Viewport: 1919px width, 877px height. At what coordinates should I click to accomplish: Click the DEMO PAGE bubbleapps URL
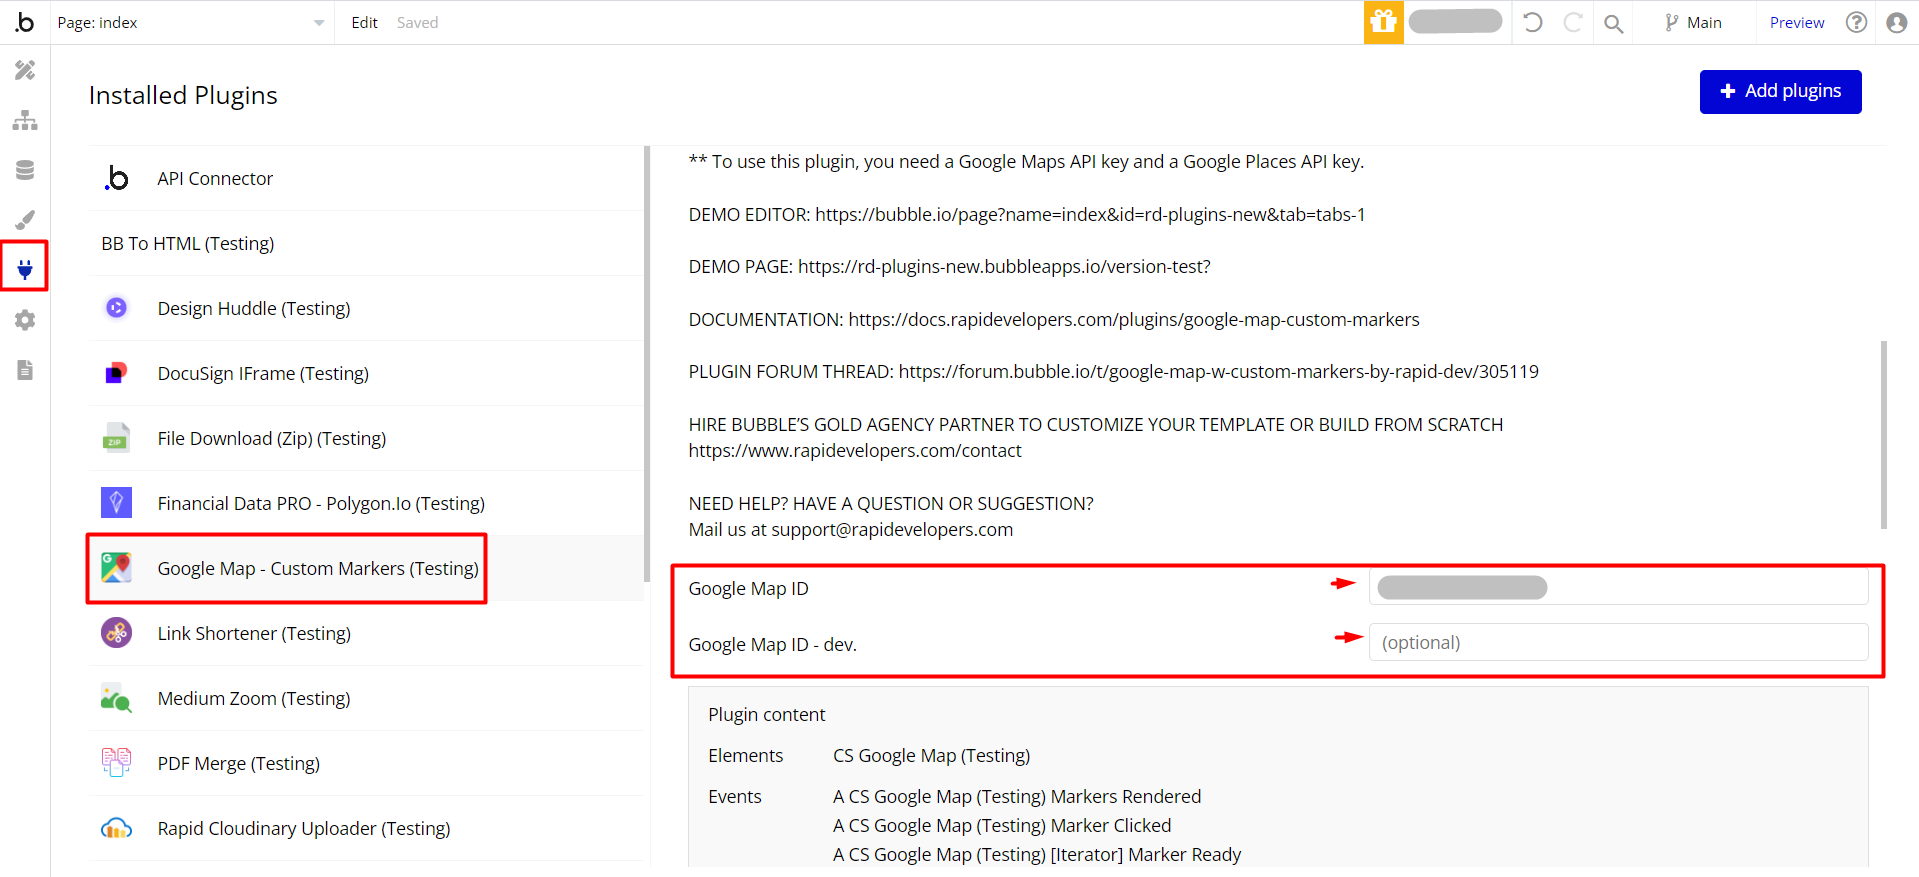(x=1004, y=266)
